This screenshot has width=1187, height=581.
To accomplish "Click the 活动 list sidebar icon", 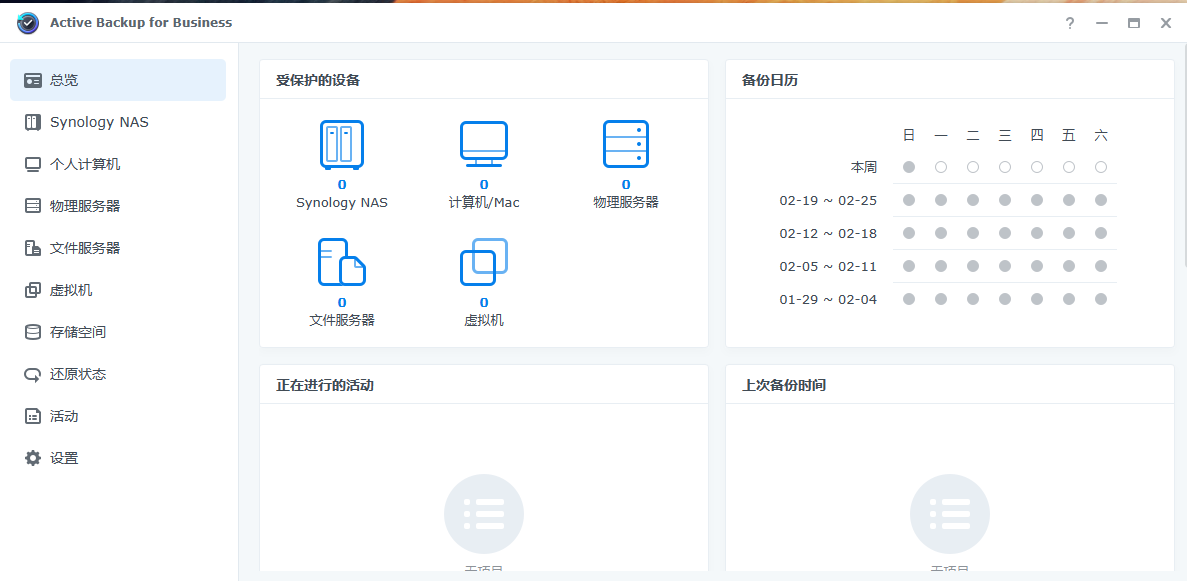I will coord(33,416).
